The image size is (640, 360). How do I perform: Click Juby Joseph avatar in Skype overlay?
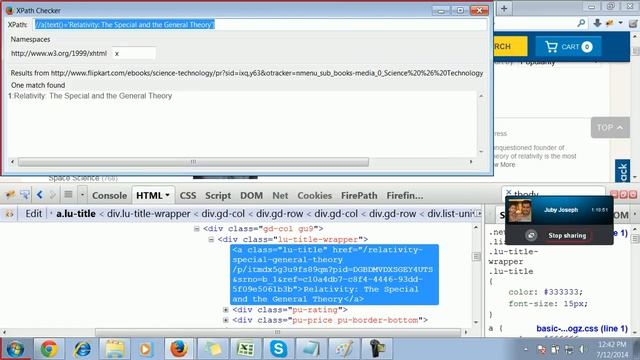click(520, 211)
